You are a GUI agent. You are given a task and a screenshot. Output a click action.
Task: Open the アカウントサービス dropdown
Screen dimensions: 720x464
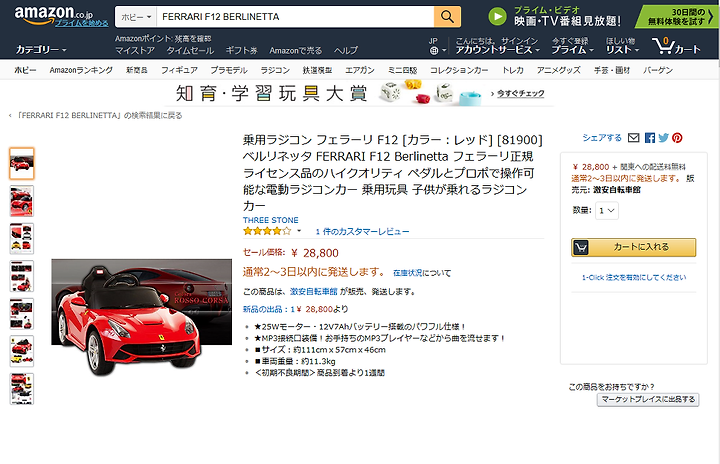[497, 45]
